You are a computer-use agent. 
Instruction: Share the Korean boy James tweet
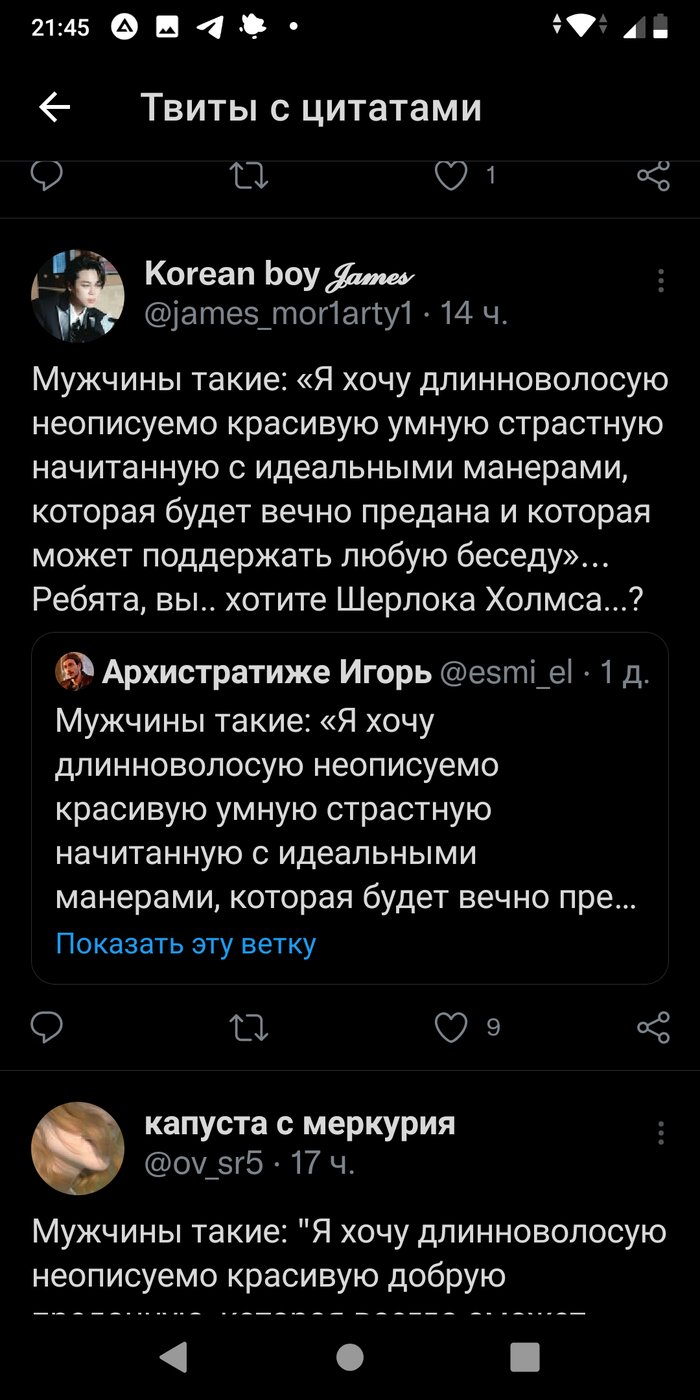coord(653,1027)
